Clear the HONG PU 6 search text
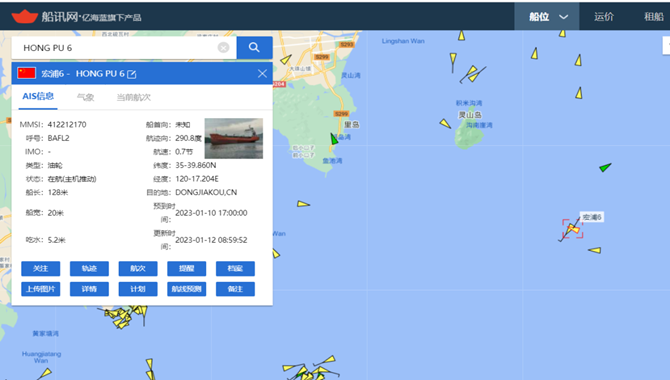The height and width of the screenshot is (380, 670). tap(223, 47)
